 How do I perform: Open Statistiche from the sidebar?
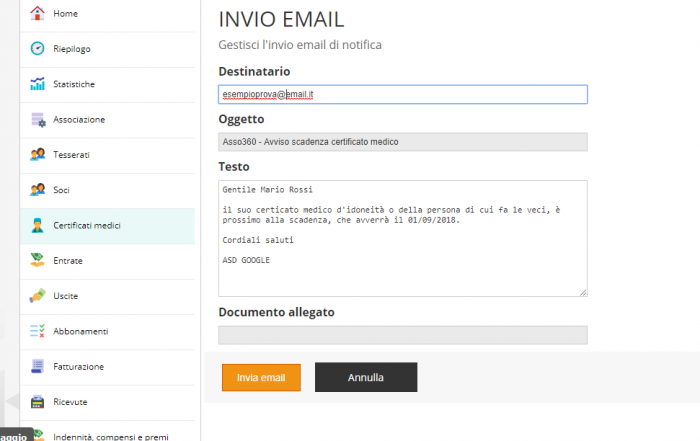107,84
